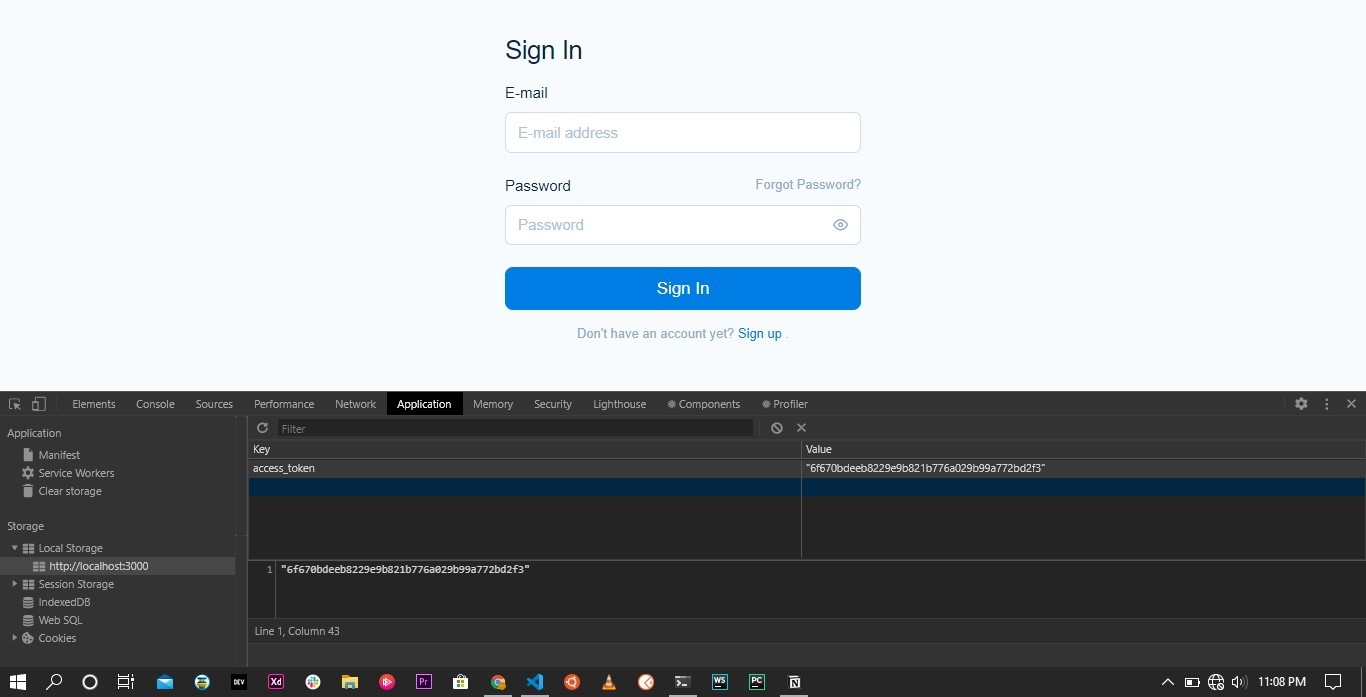Screen dimensions: 1366x697
Task: Refresh the Local Storage items list
Action: (263, 428)
